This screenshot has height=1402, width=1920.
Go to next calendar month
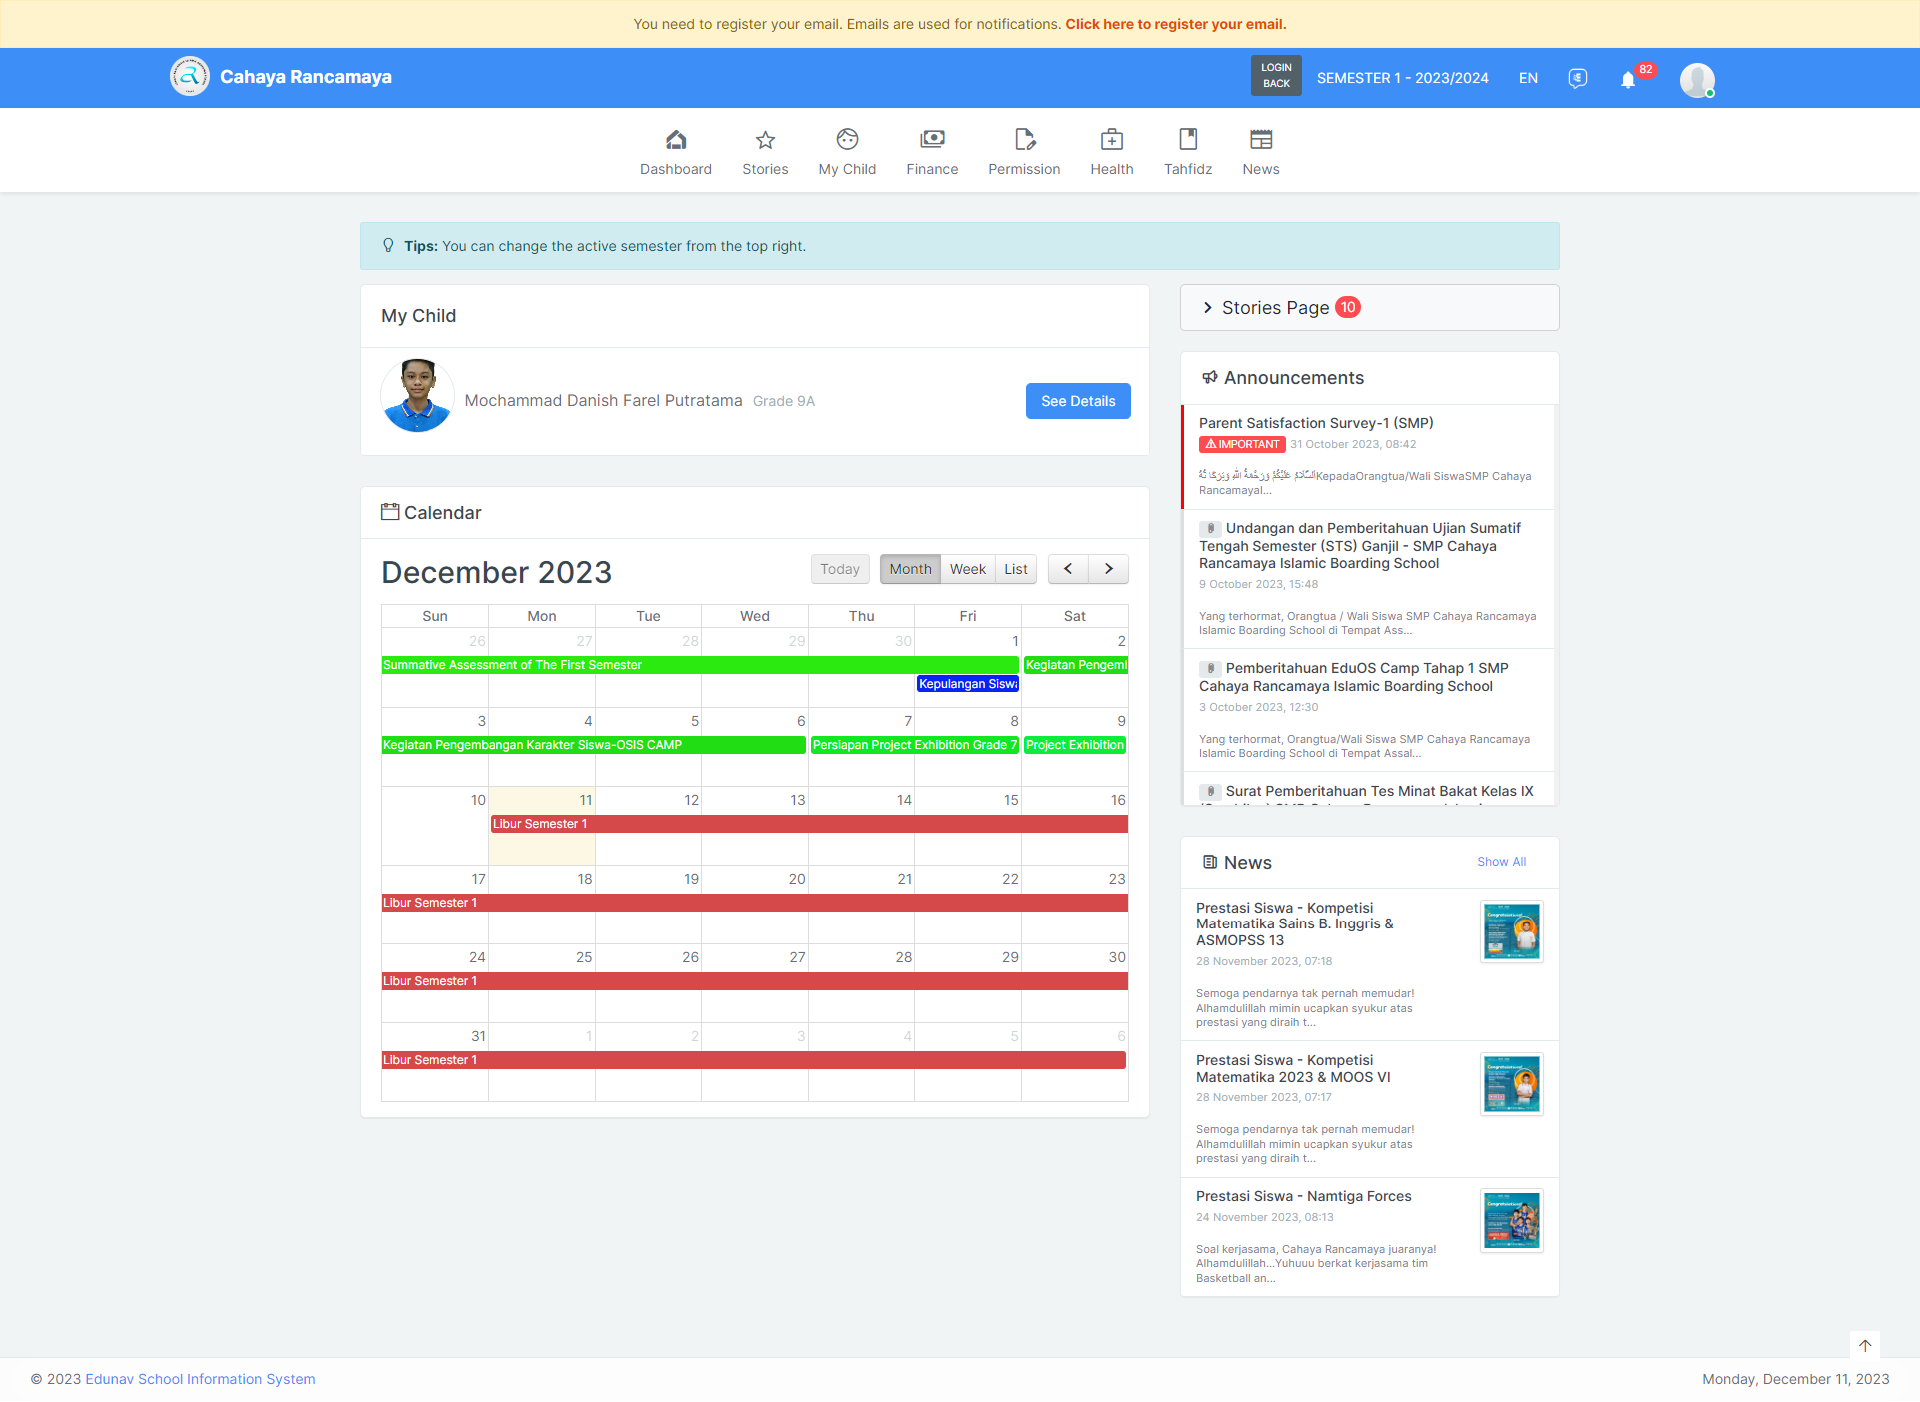(x=1108, y=569)
